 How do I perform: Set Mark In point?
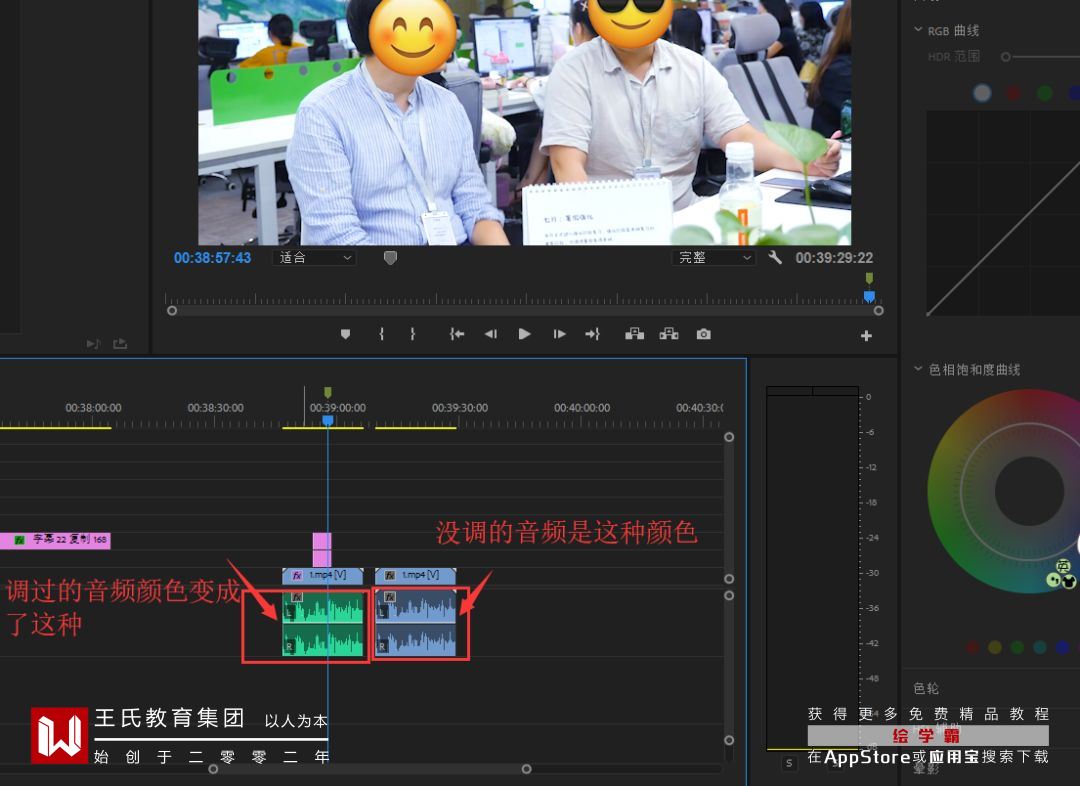click(x=381, y=334)
